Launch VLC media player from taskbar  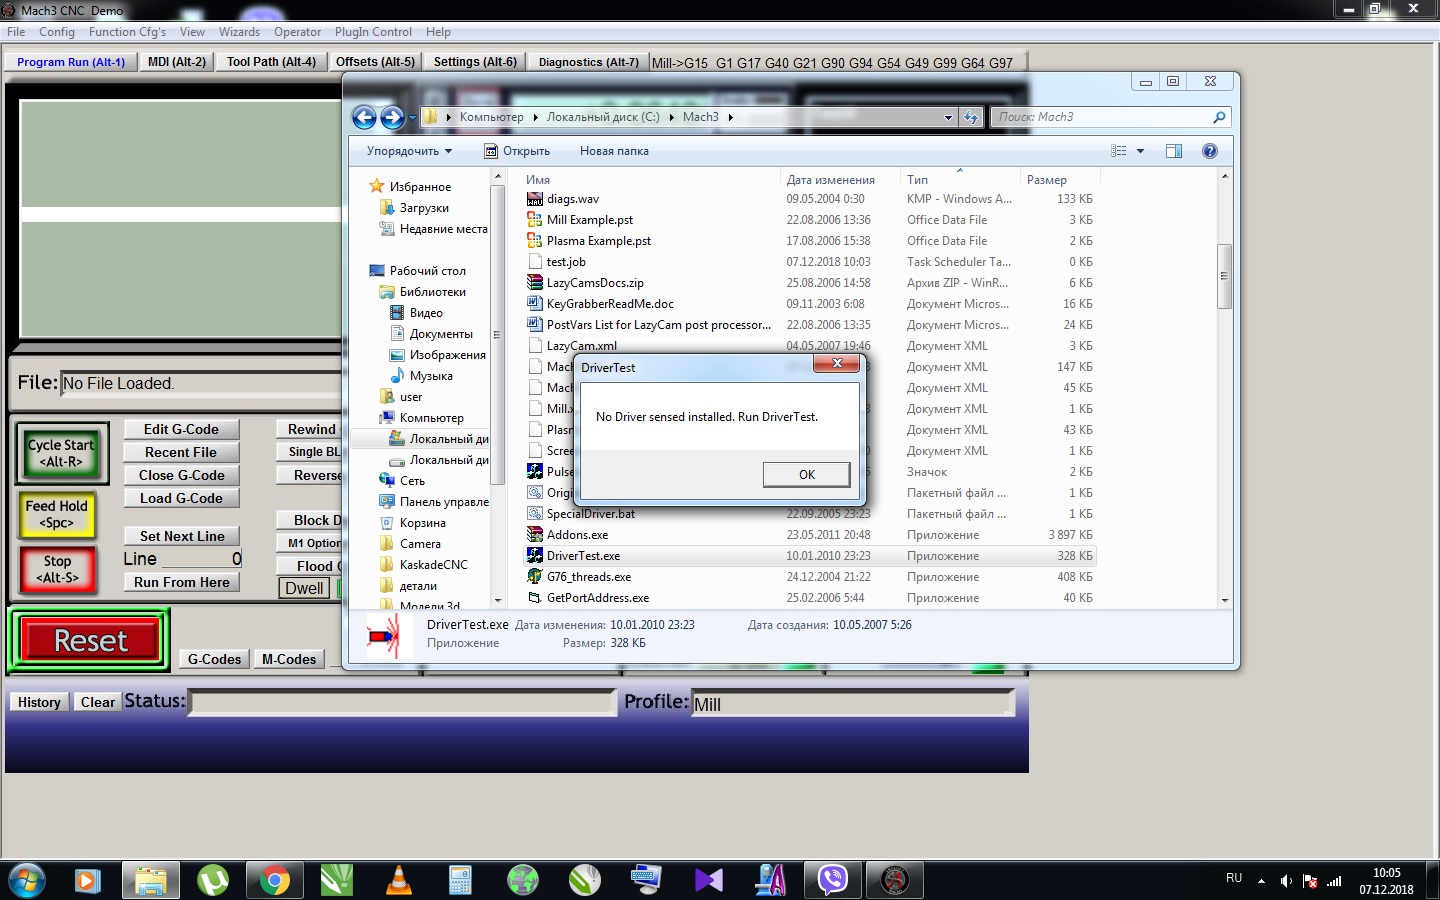pos(399,880)
